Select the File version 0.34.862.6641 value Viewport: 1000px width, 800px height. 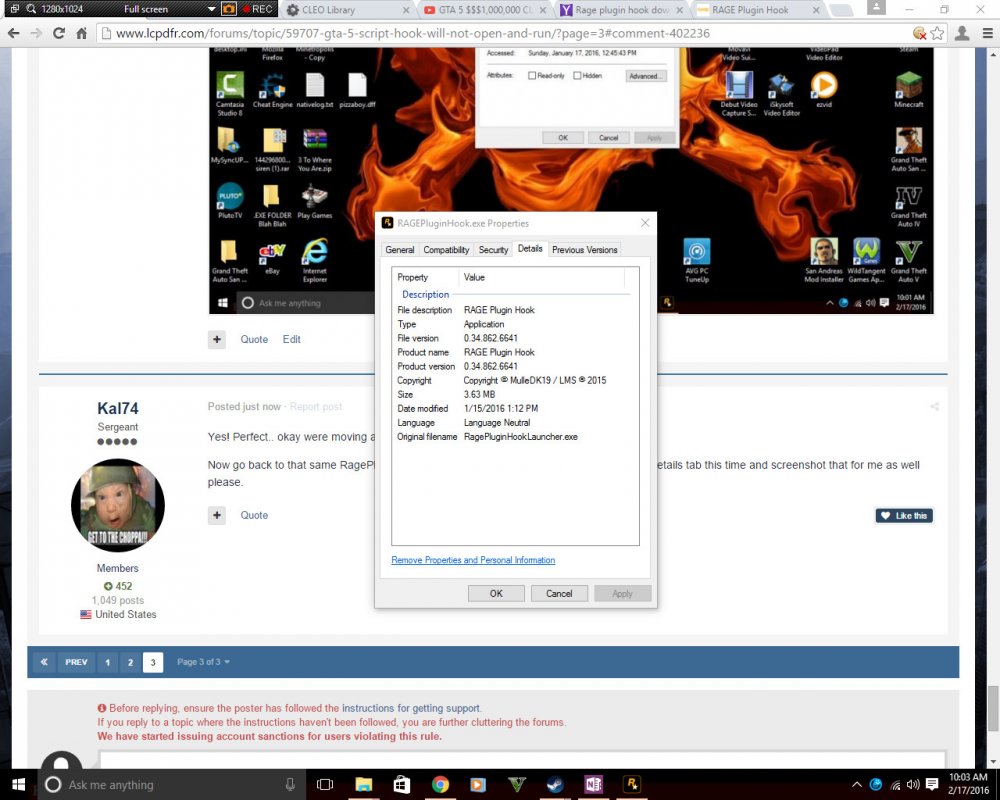coord(490,338)
